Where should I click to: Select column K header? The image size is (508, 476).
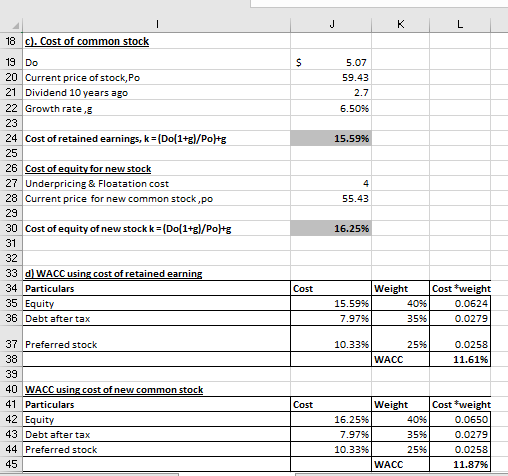tap(400, 24)
